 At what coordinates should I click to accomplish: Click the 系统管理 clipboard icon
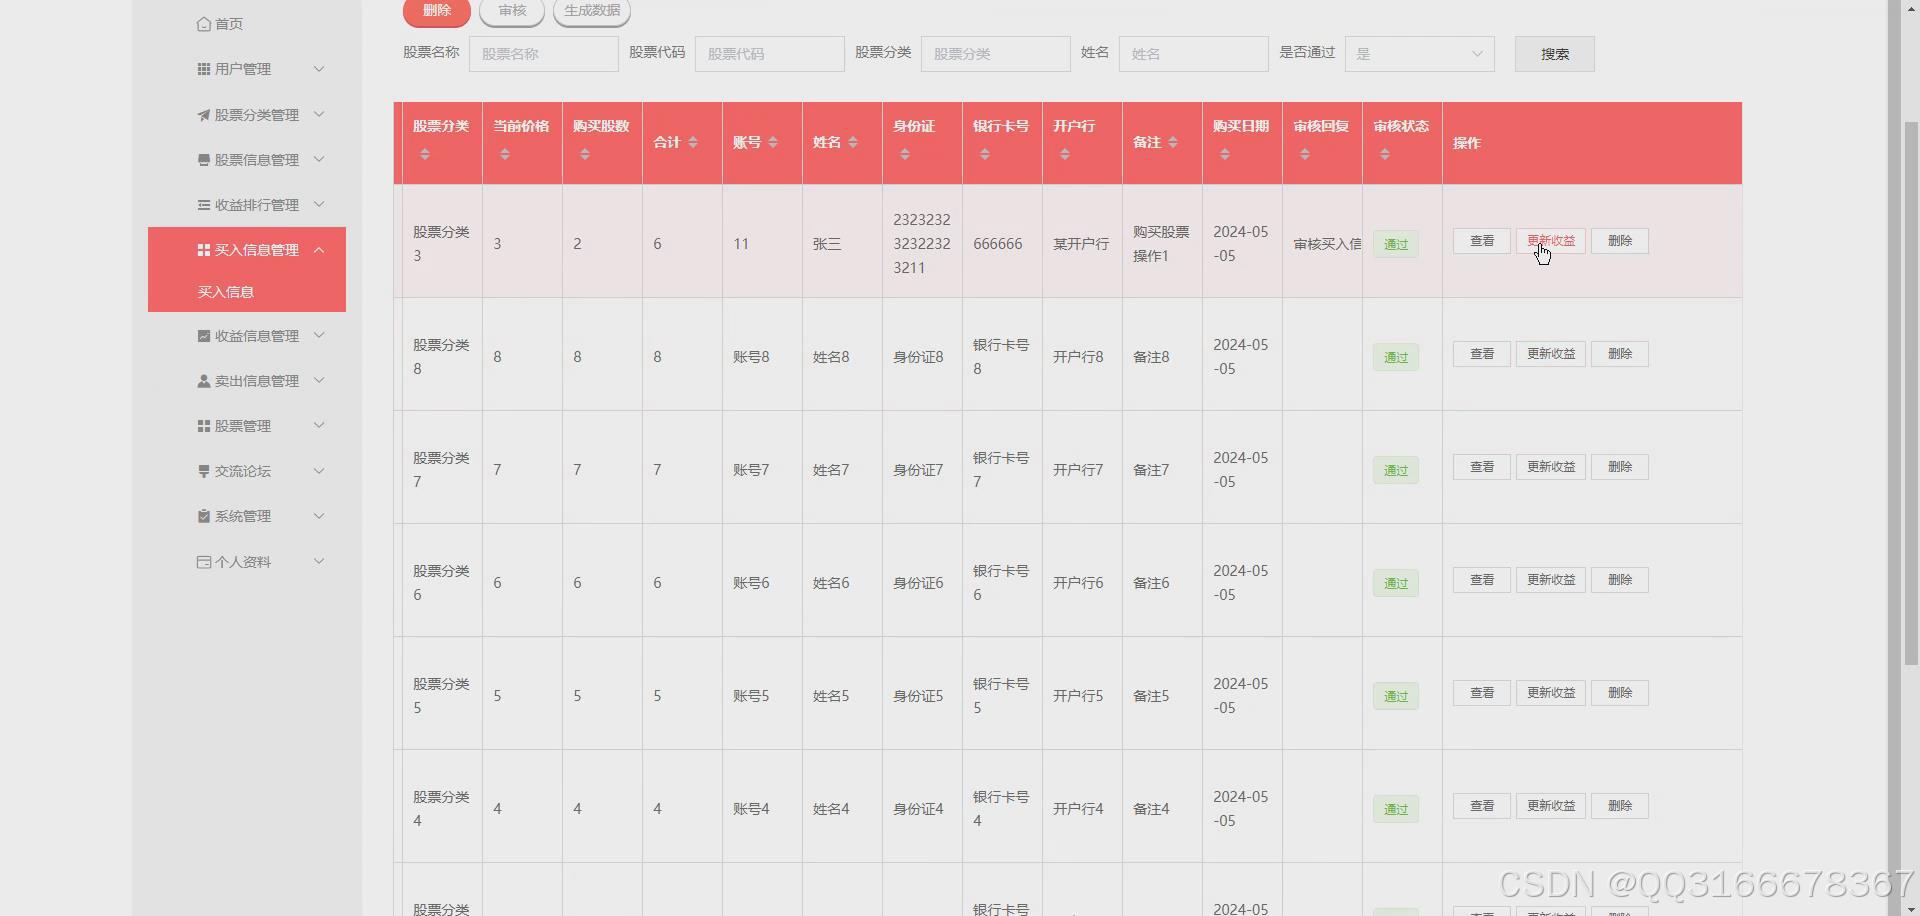(204, 516)
